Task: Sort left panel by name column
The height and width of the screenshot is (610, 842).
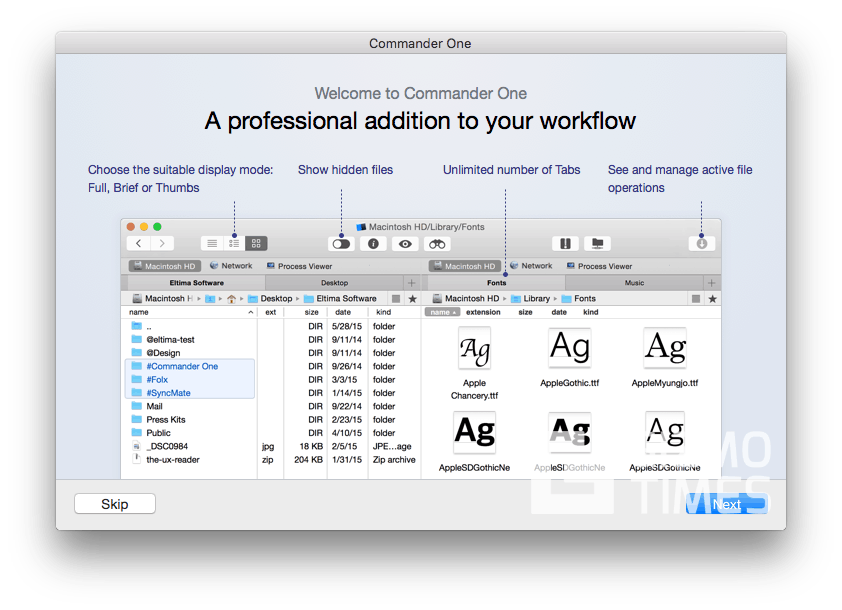Action: pos(190,312)
